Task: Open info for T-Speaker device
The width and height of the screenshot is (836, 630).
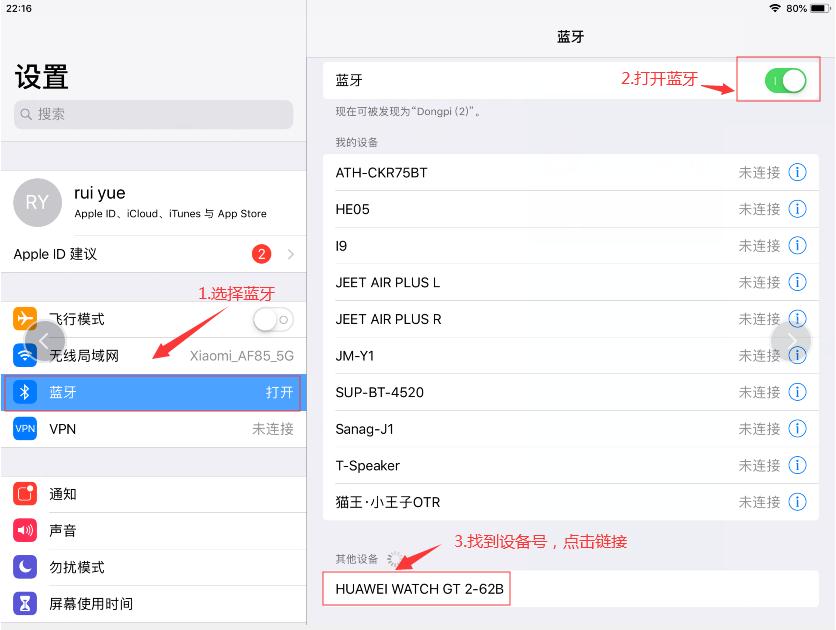Action: tap(797, 465)
